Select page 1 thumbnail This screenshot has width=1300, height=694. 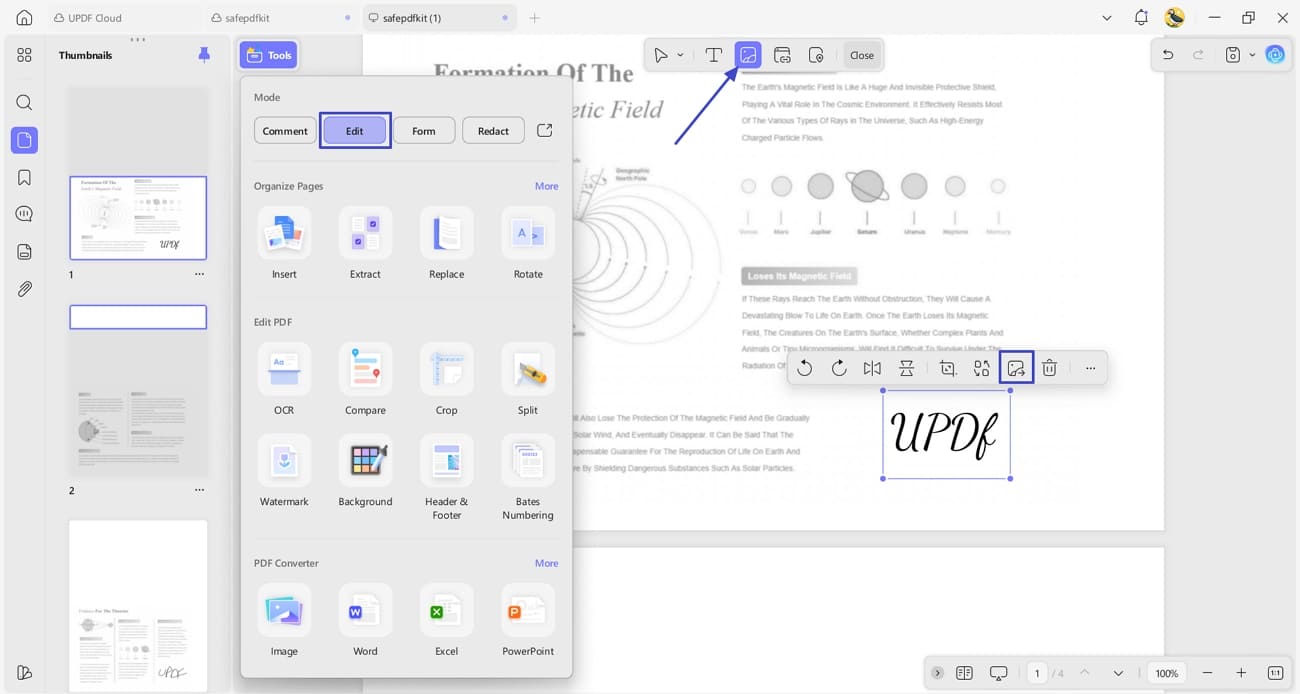[x=138, y=218]
